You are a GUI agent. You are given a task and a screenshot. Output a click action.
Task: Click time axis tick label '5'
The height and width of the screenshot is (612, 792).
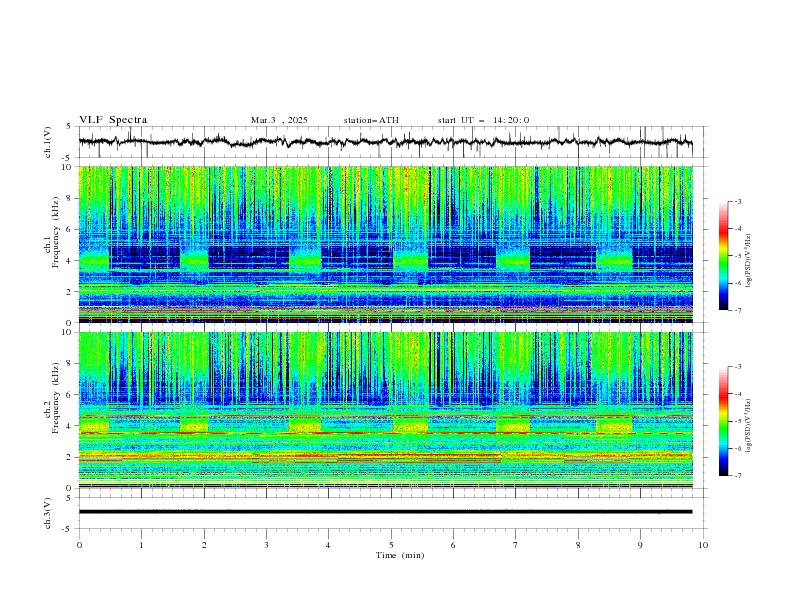click(x=391, y=545)
